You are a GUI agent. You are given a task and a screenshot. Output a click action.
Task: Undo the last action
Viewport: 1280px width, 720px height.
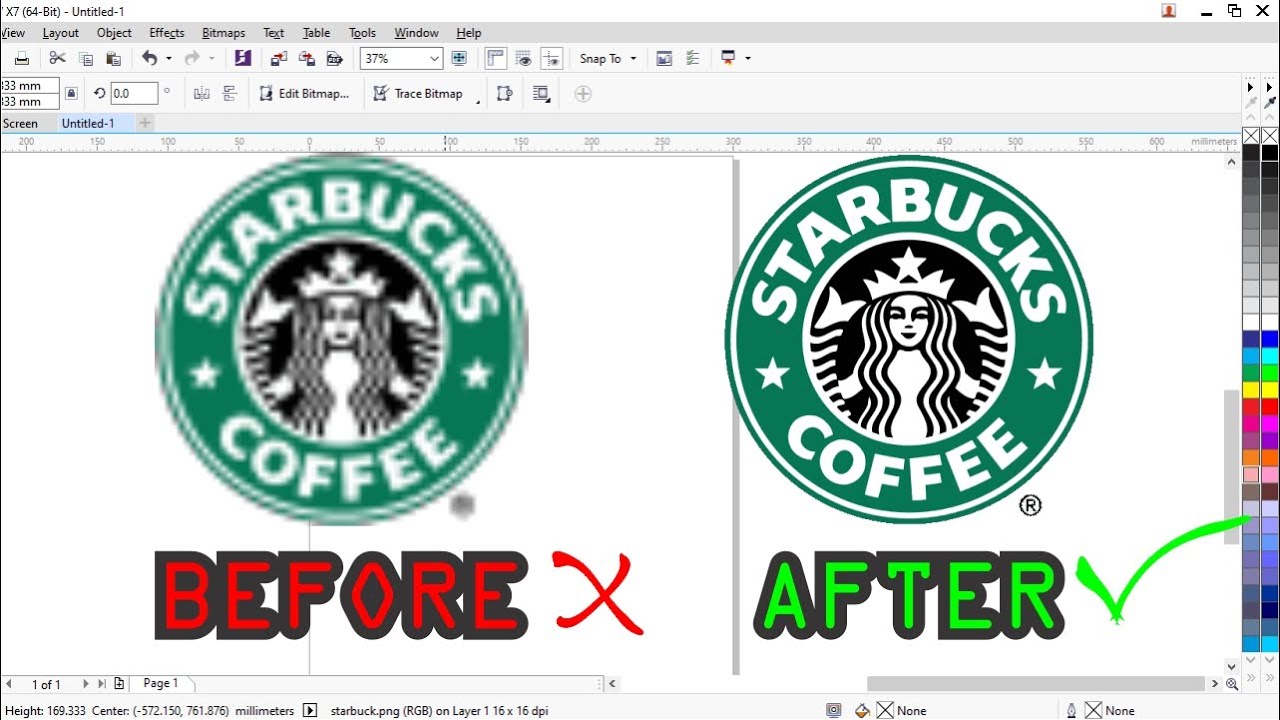click(x=149, y=58)
